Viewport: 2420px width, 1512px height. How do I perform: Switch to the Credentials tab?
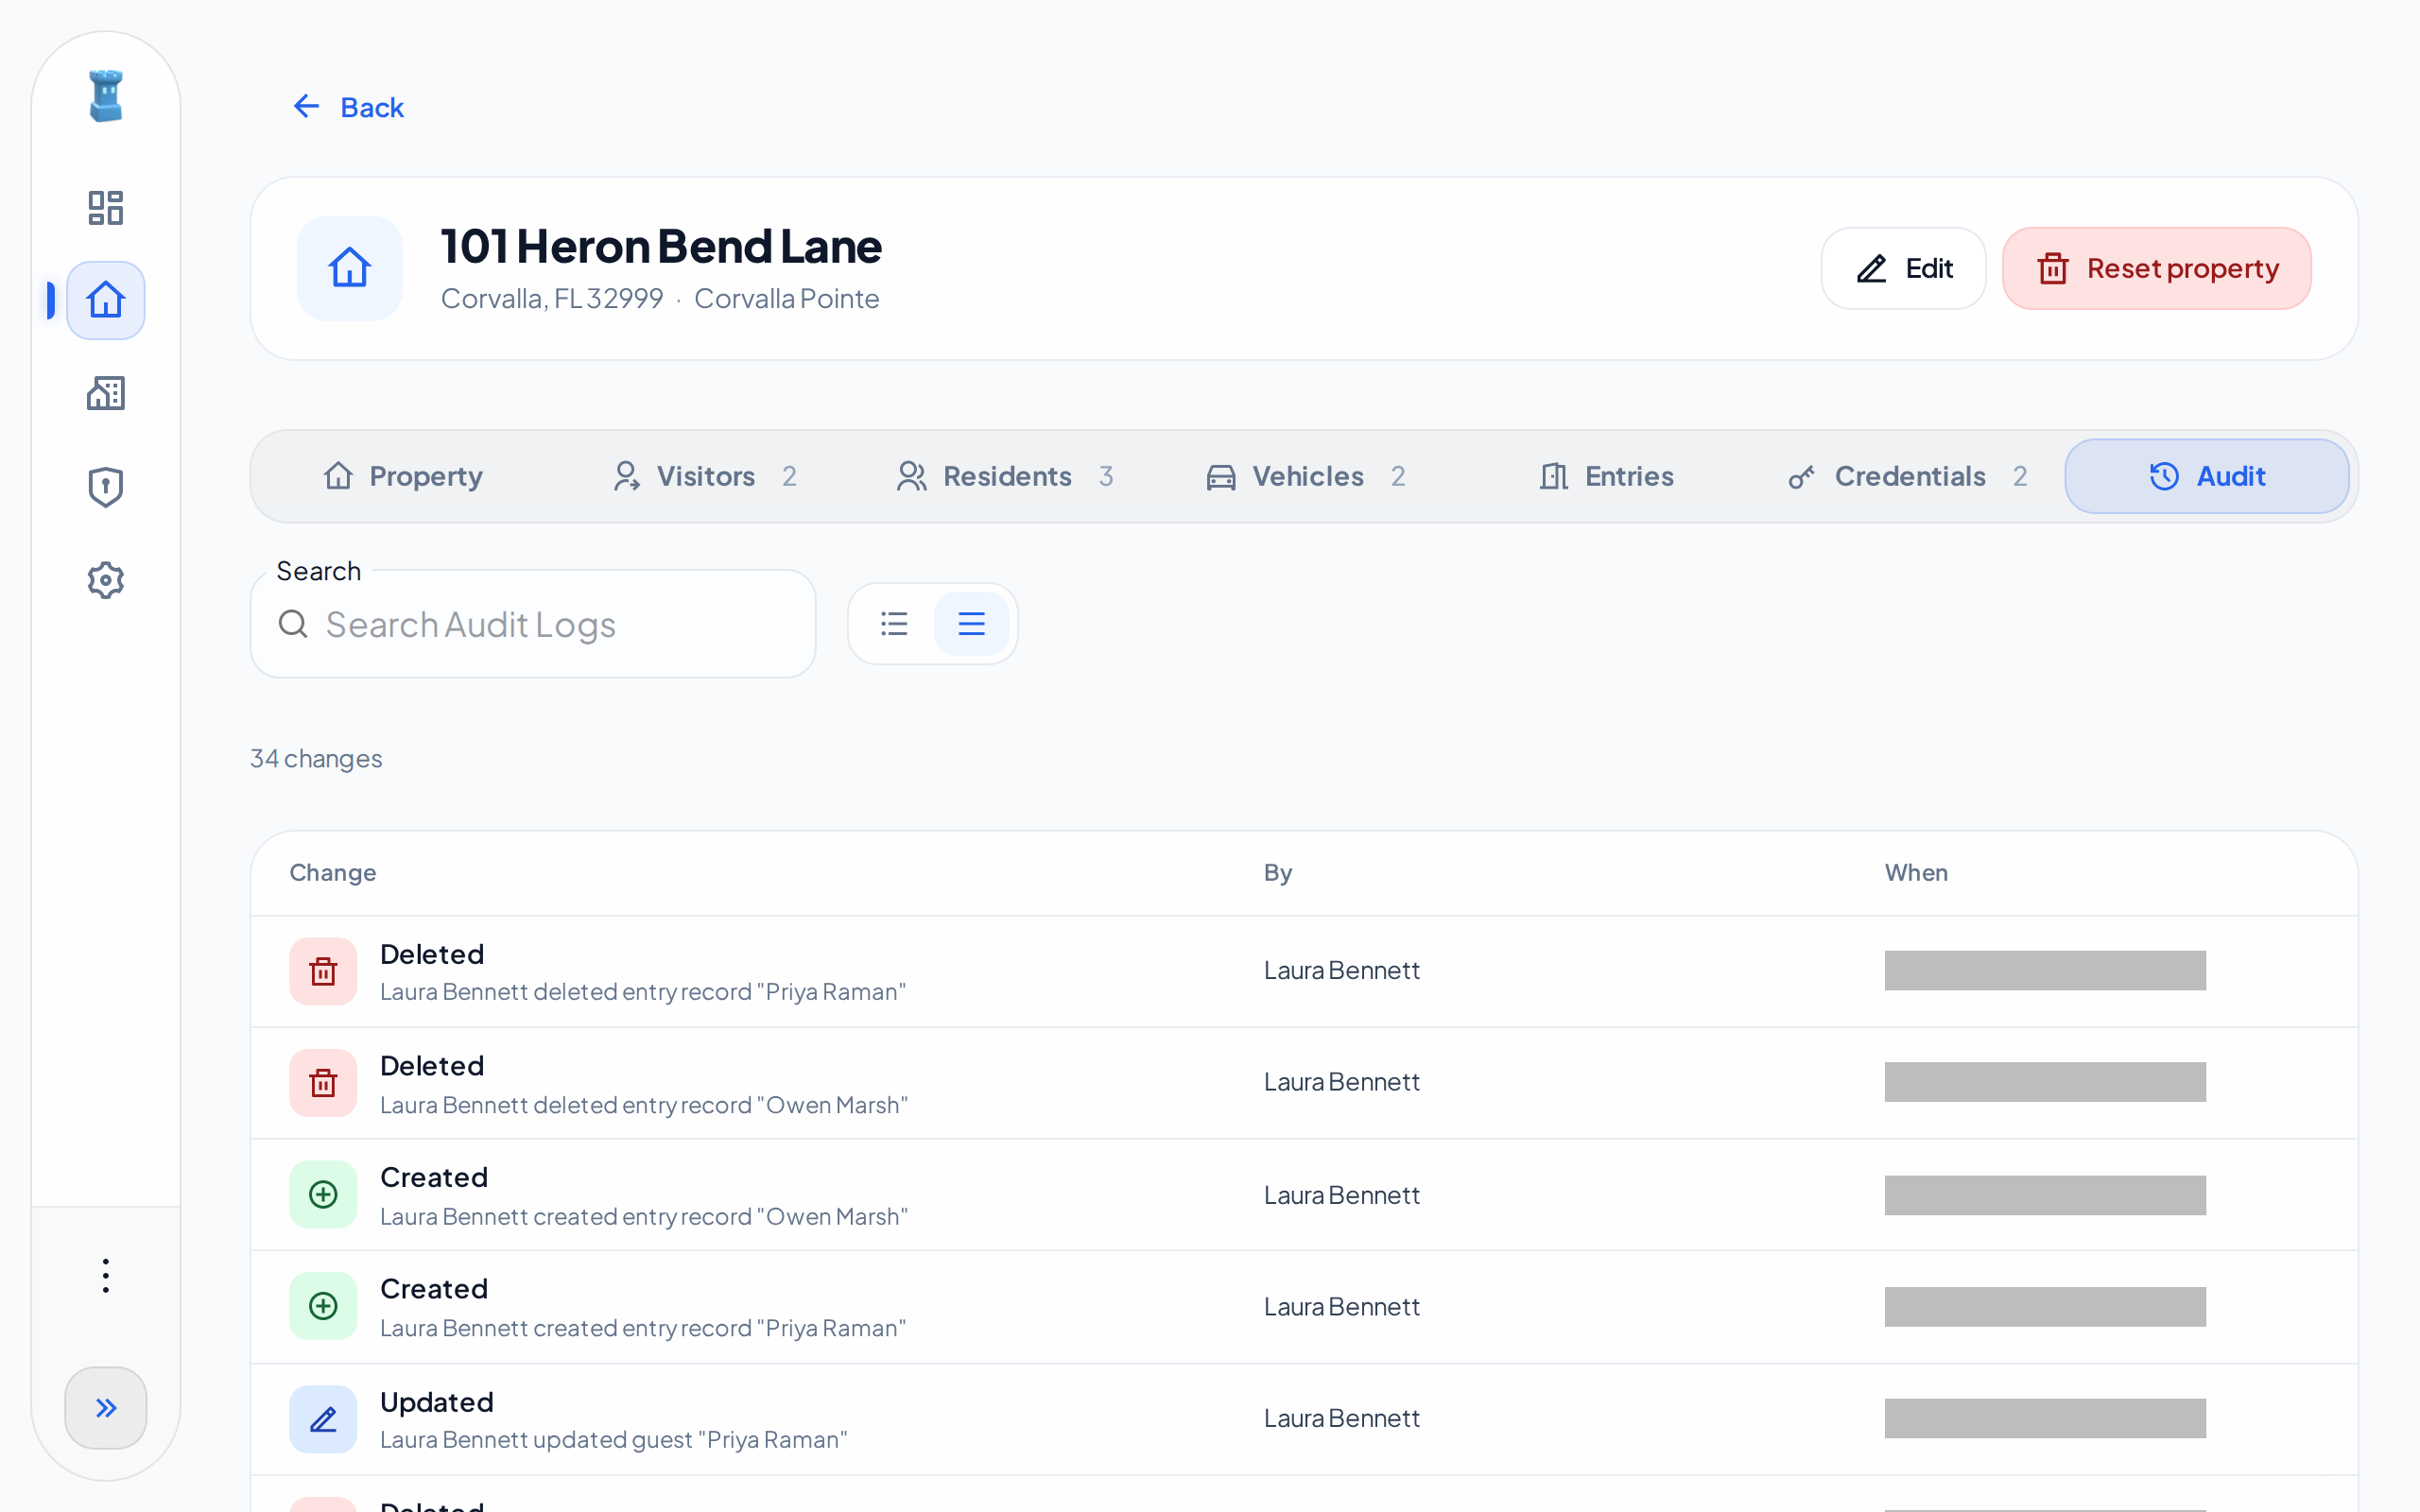(1907, 476)
